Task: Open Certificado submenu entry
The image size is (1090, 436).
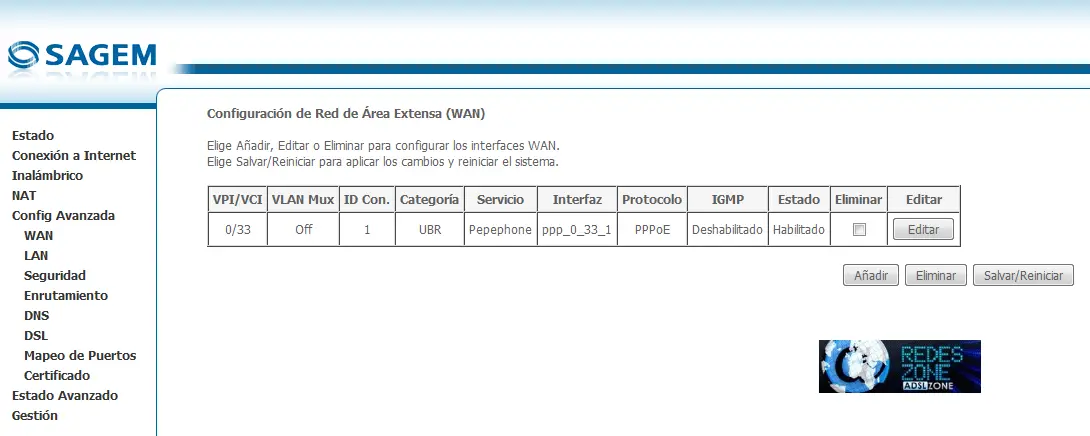Action: point(57,376)
